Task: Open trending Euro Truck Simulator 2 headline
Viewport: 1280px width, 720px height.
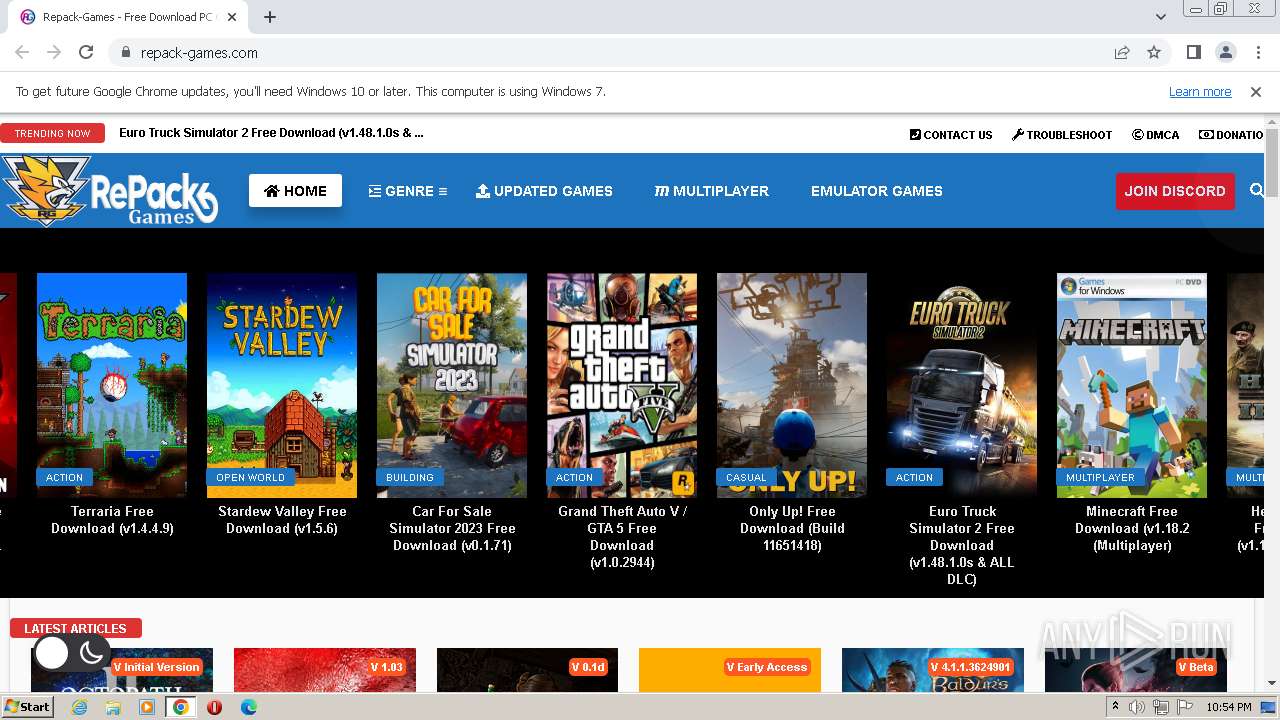Action: 271,133
